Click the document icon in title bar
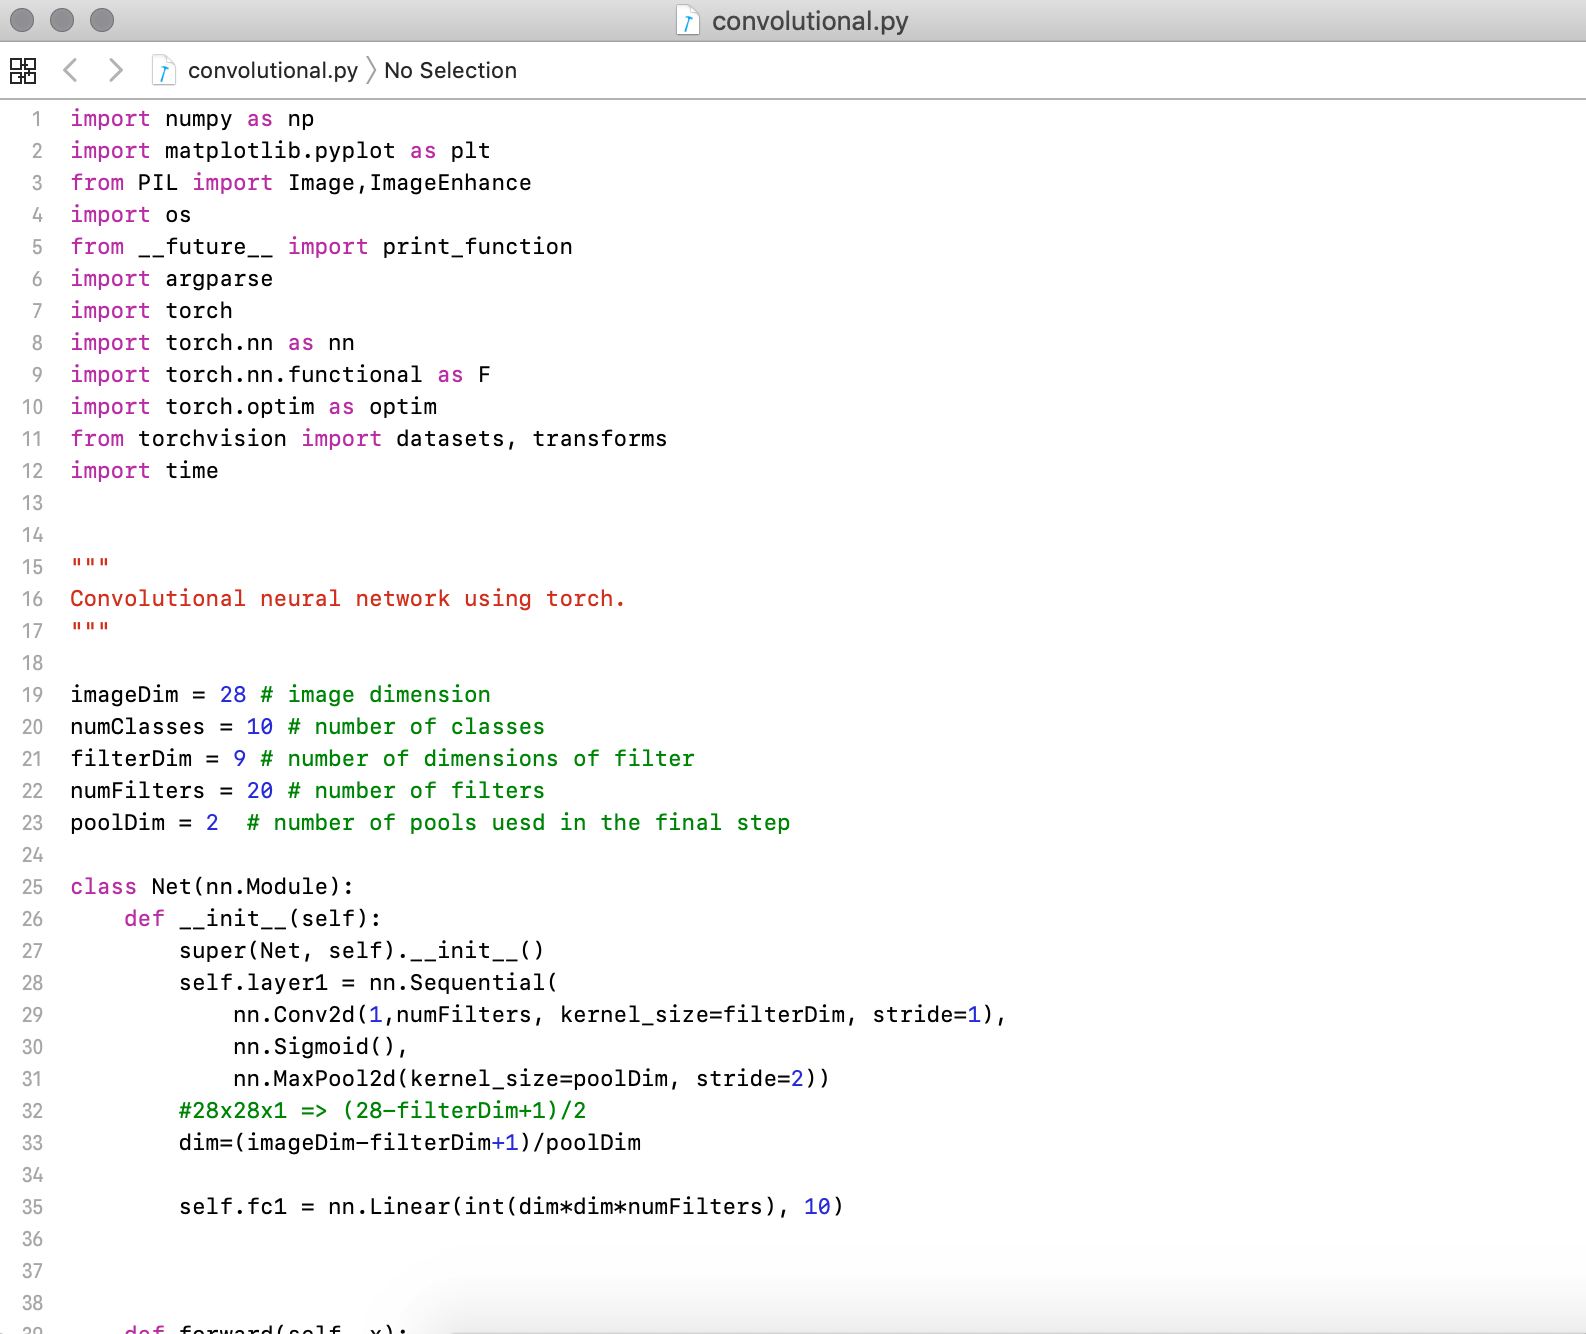Image resolution: width=1586 pixels, height=1334 pixels. pos(688,20)
